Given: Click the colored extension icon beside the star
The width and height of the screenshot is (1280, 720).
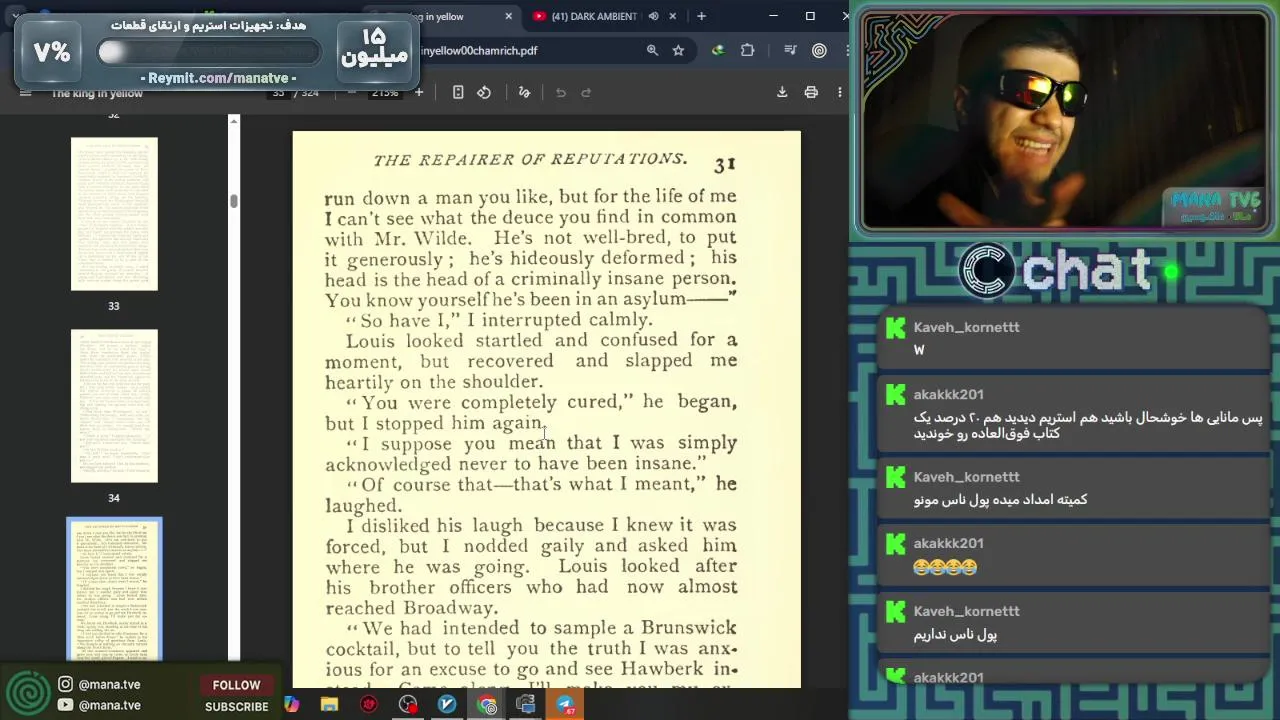Looking at the screenshot, I should click(x=718, y=50).
